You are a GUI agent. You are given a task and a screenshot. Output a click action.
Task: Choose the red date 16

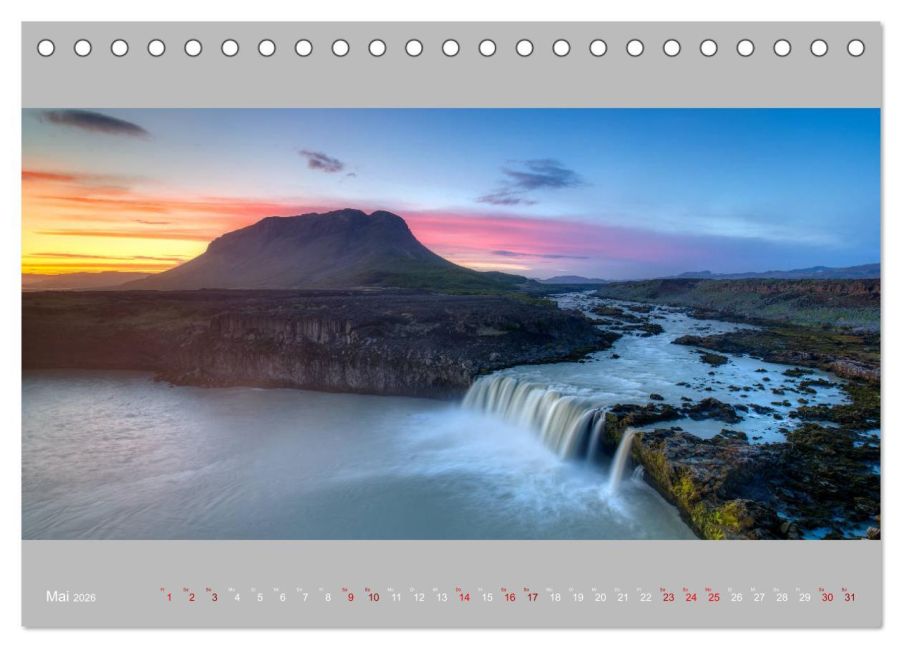pyautogui.click(x=510, y=597)
